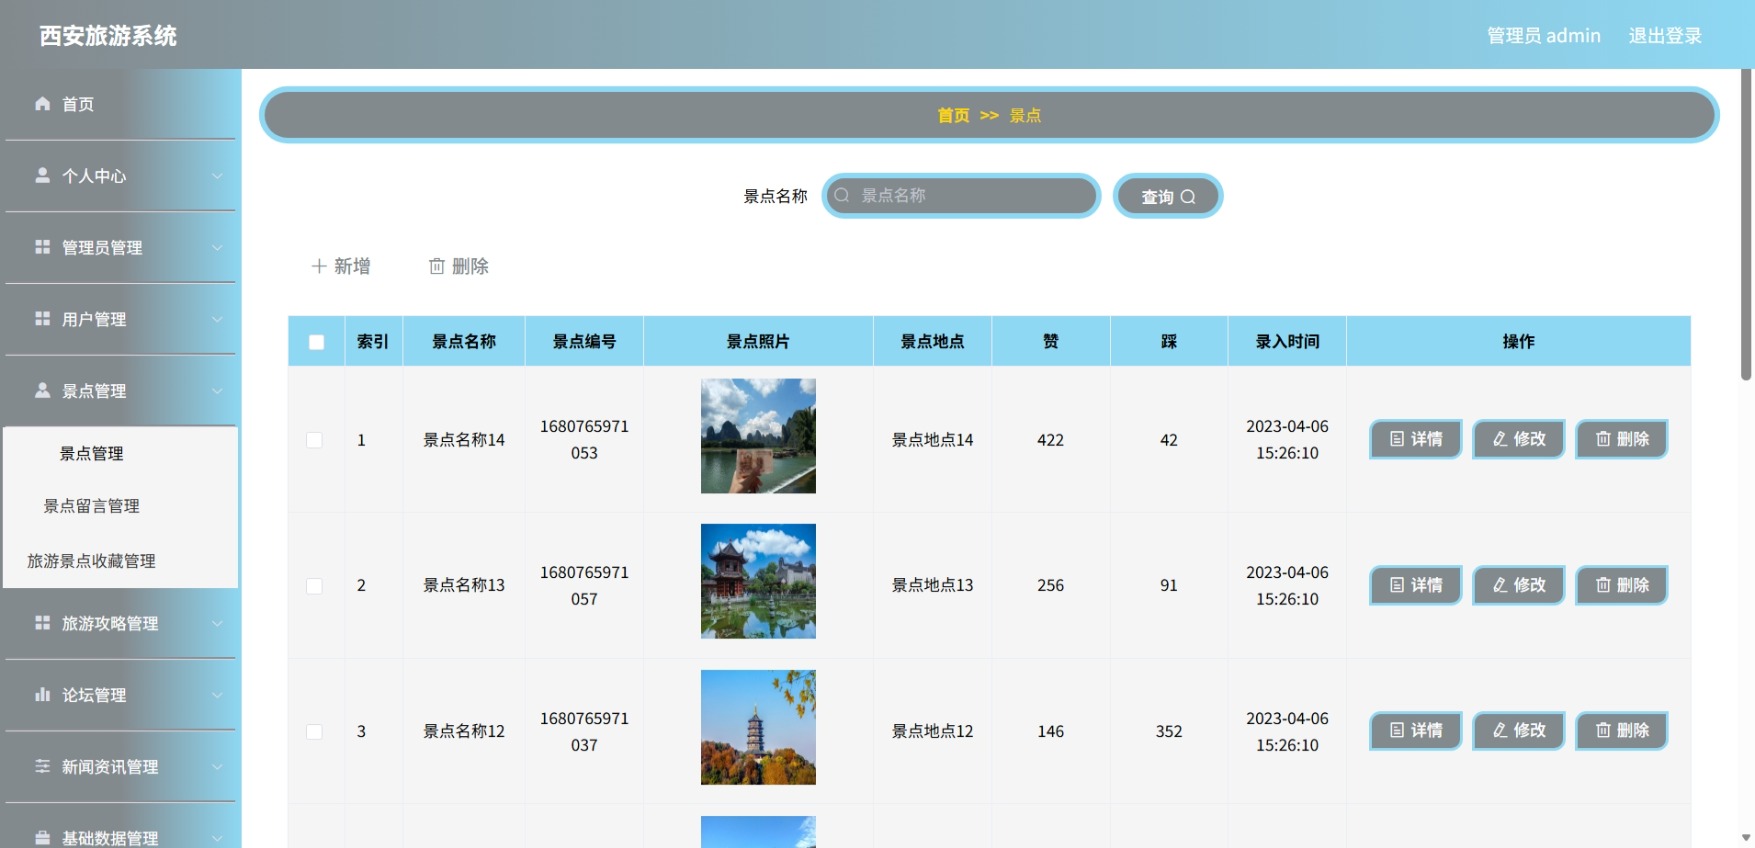Click the trash icon on 景点名称12 删除 button
Viewport: 1755px width, 848px height.
[1603, 731]
